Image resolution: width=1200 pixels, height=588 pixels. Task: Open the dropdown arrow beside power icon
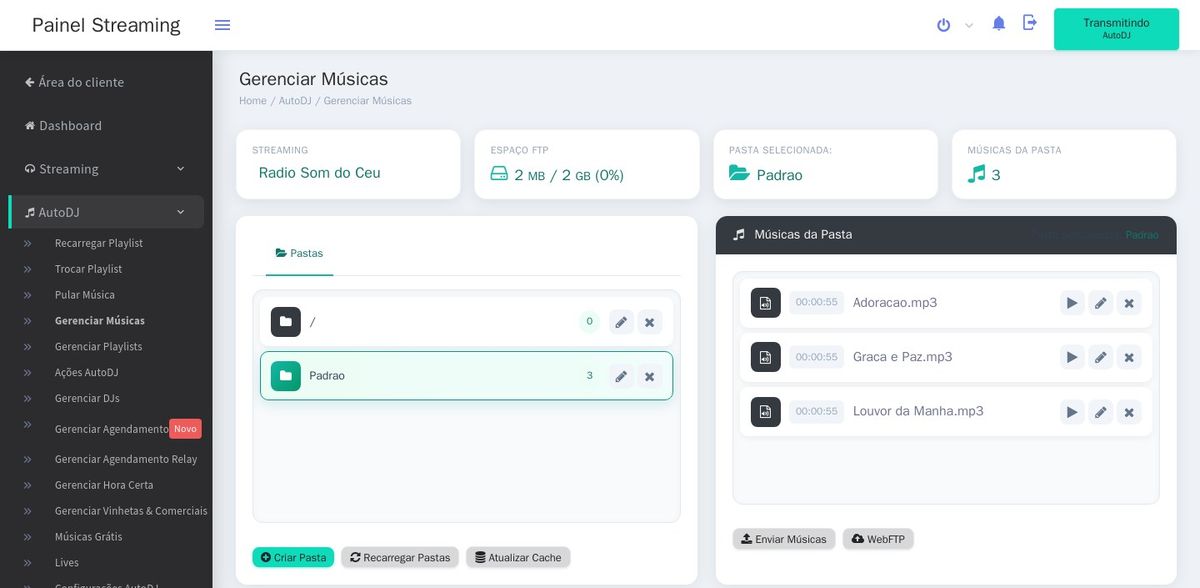pos(968,26)
